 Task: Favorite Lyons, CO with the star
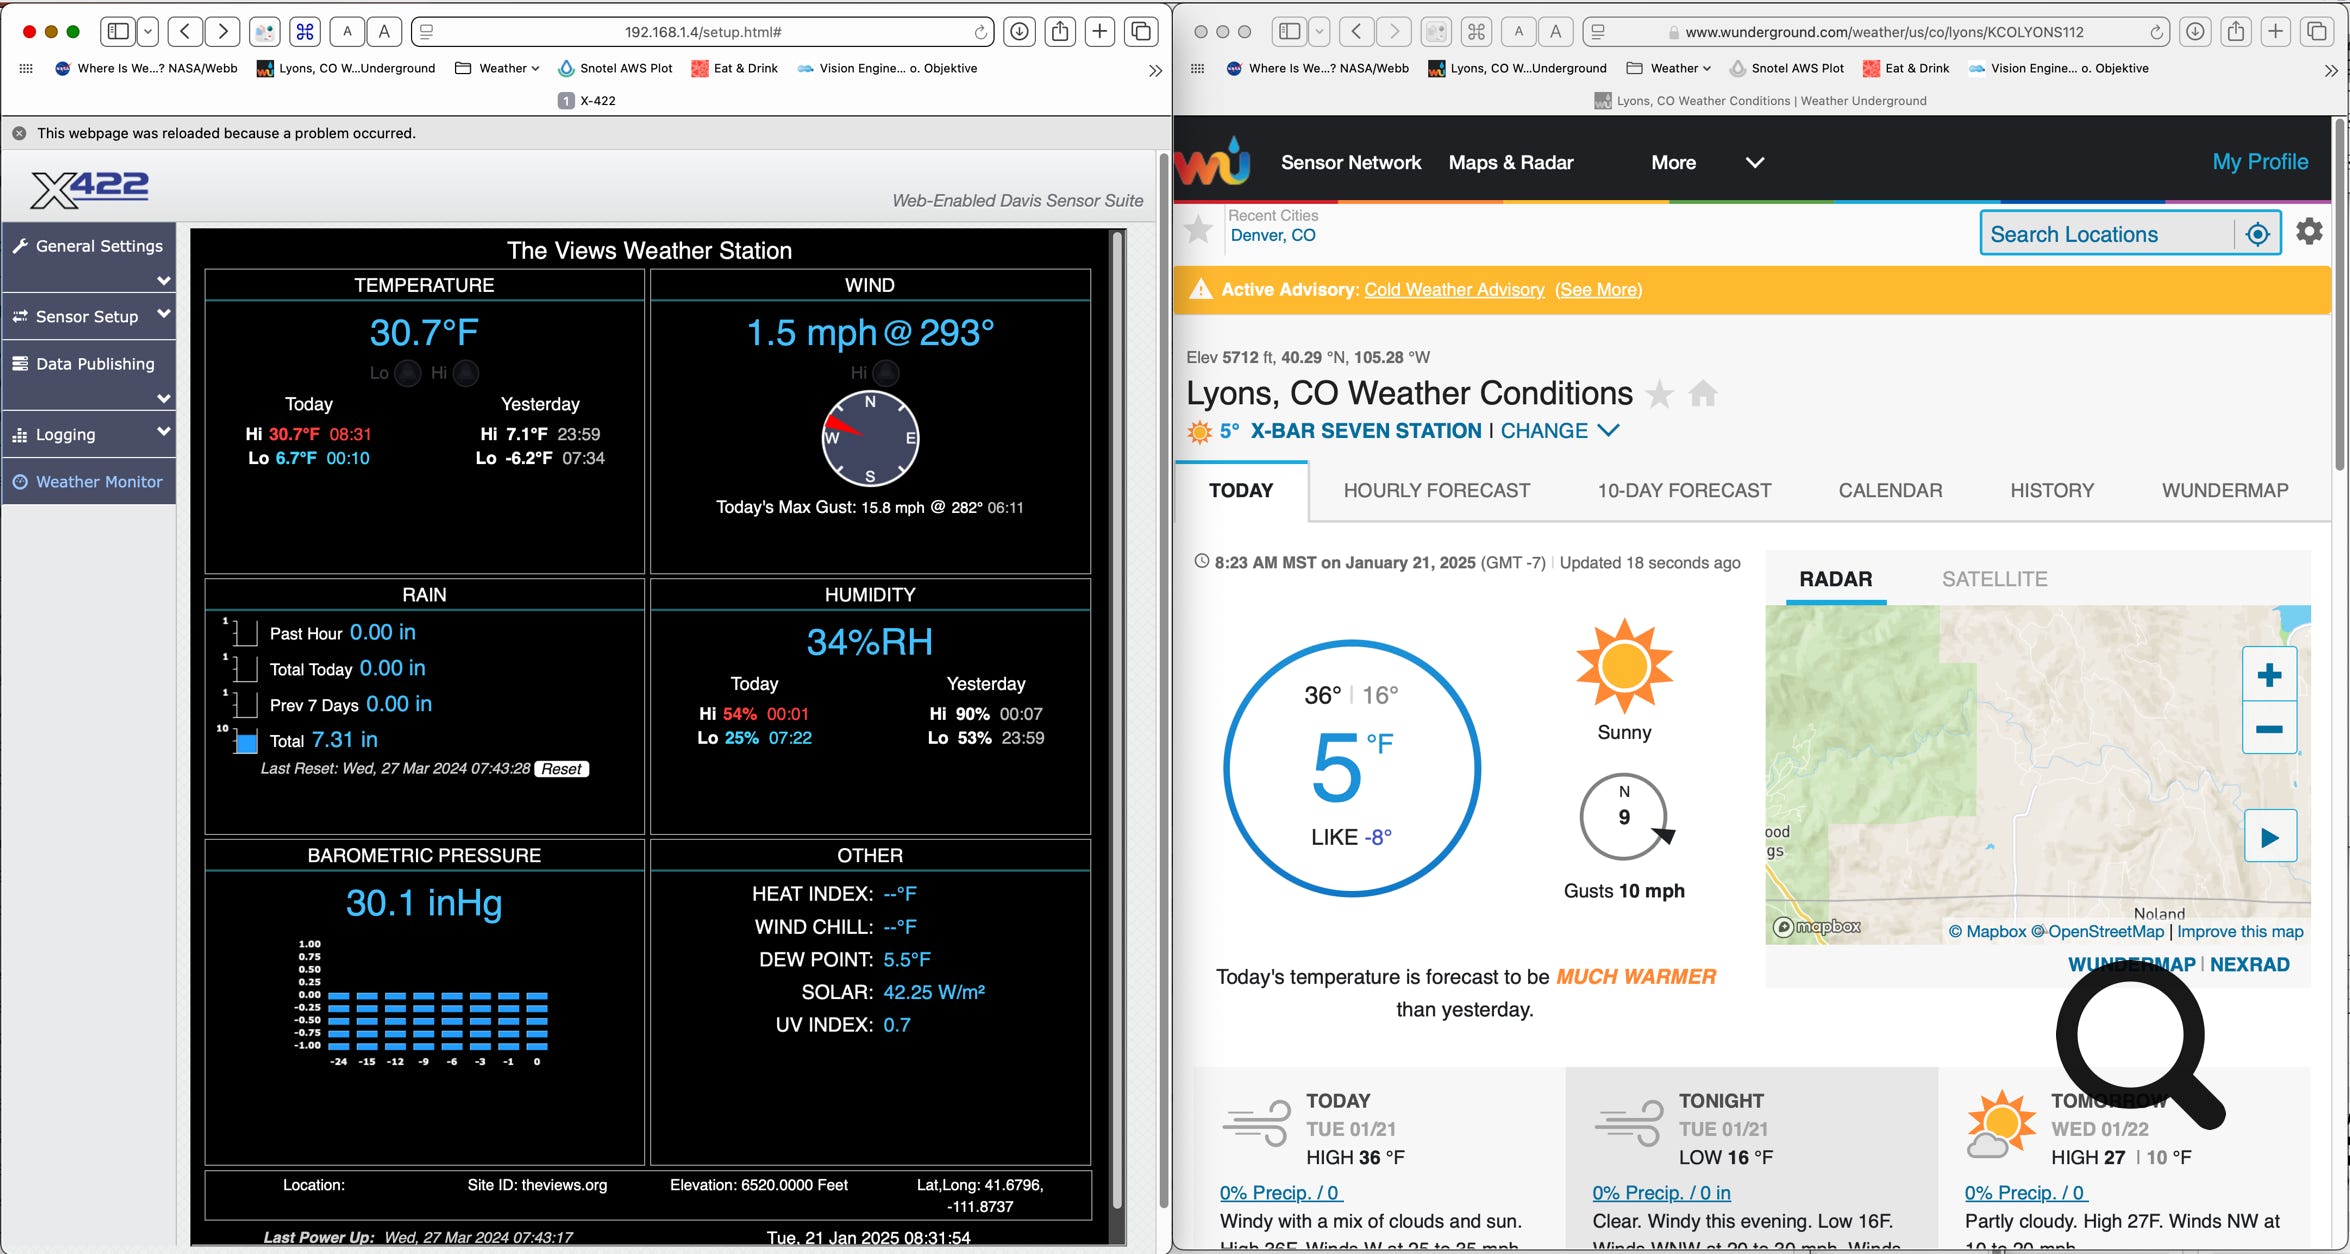pyautogui.click(x=1659, y=394)
